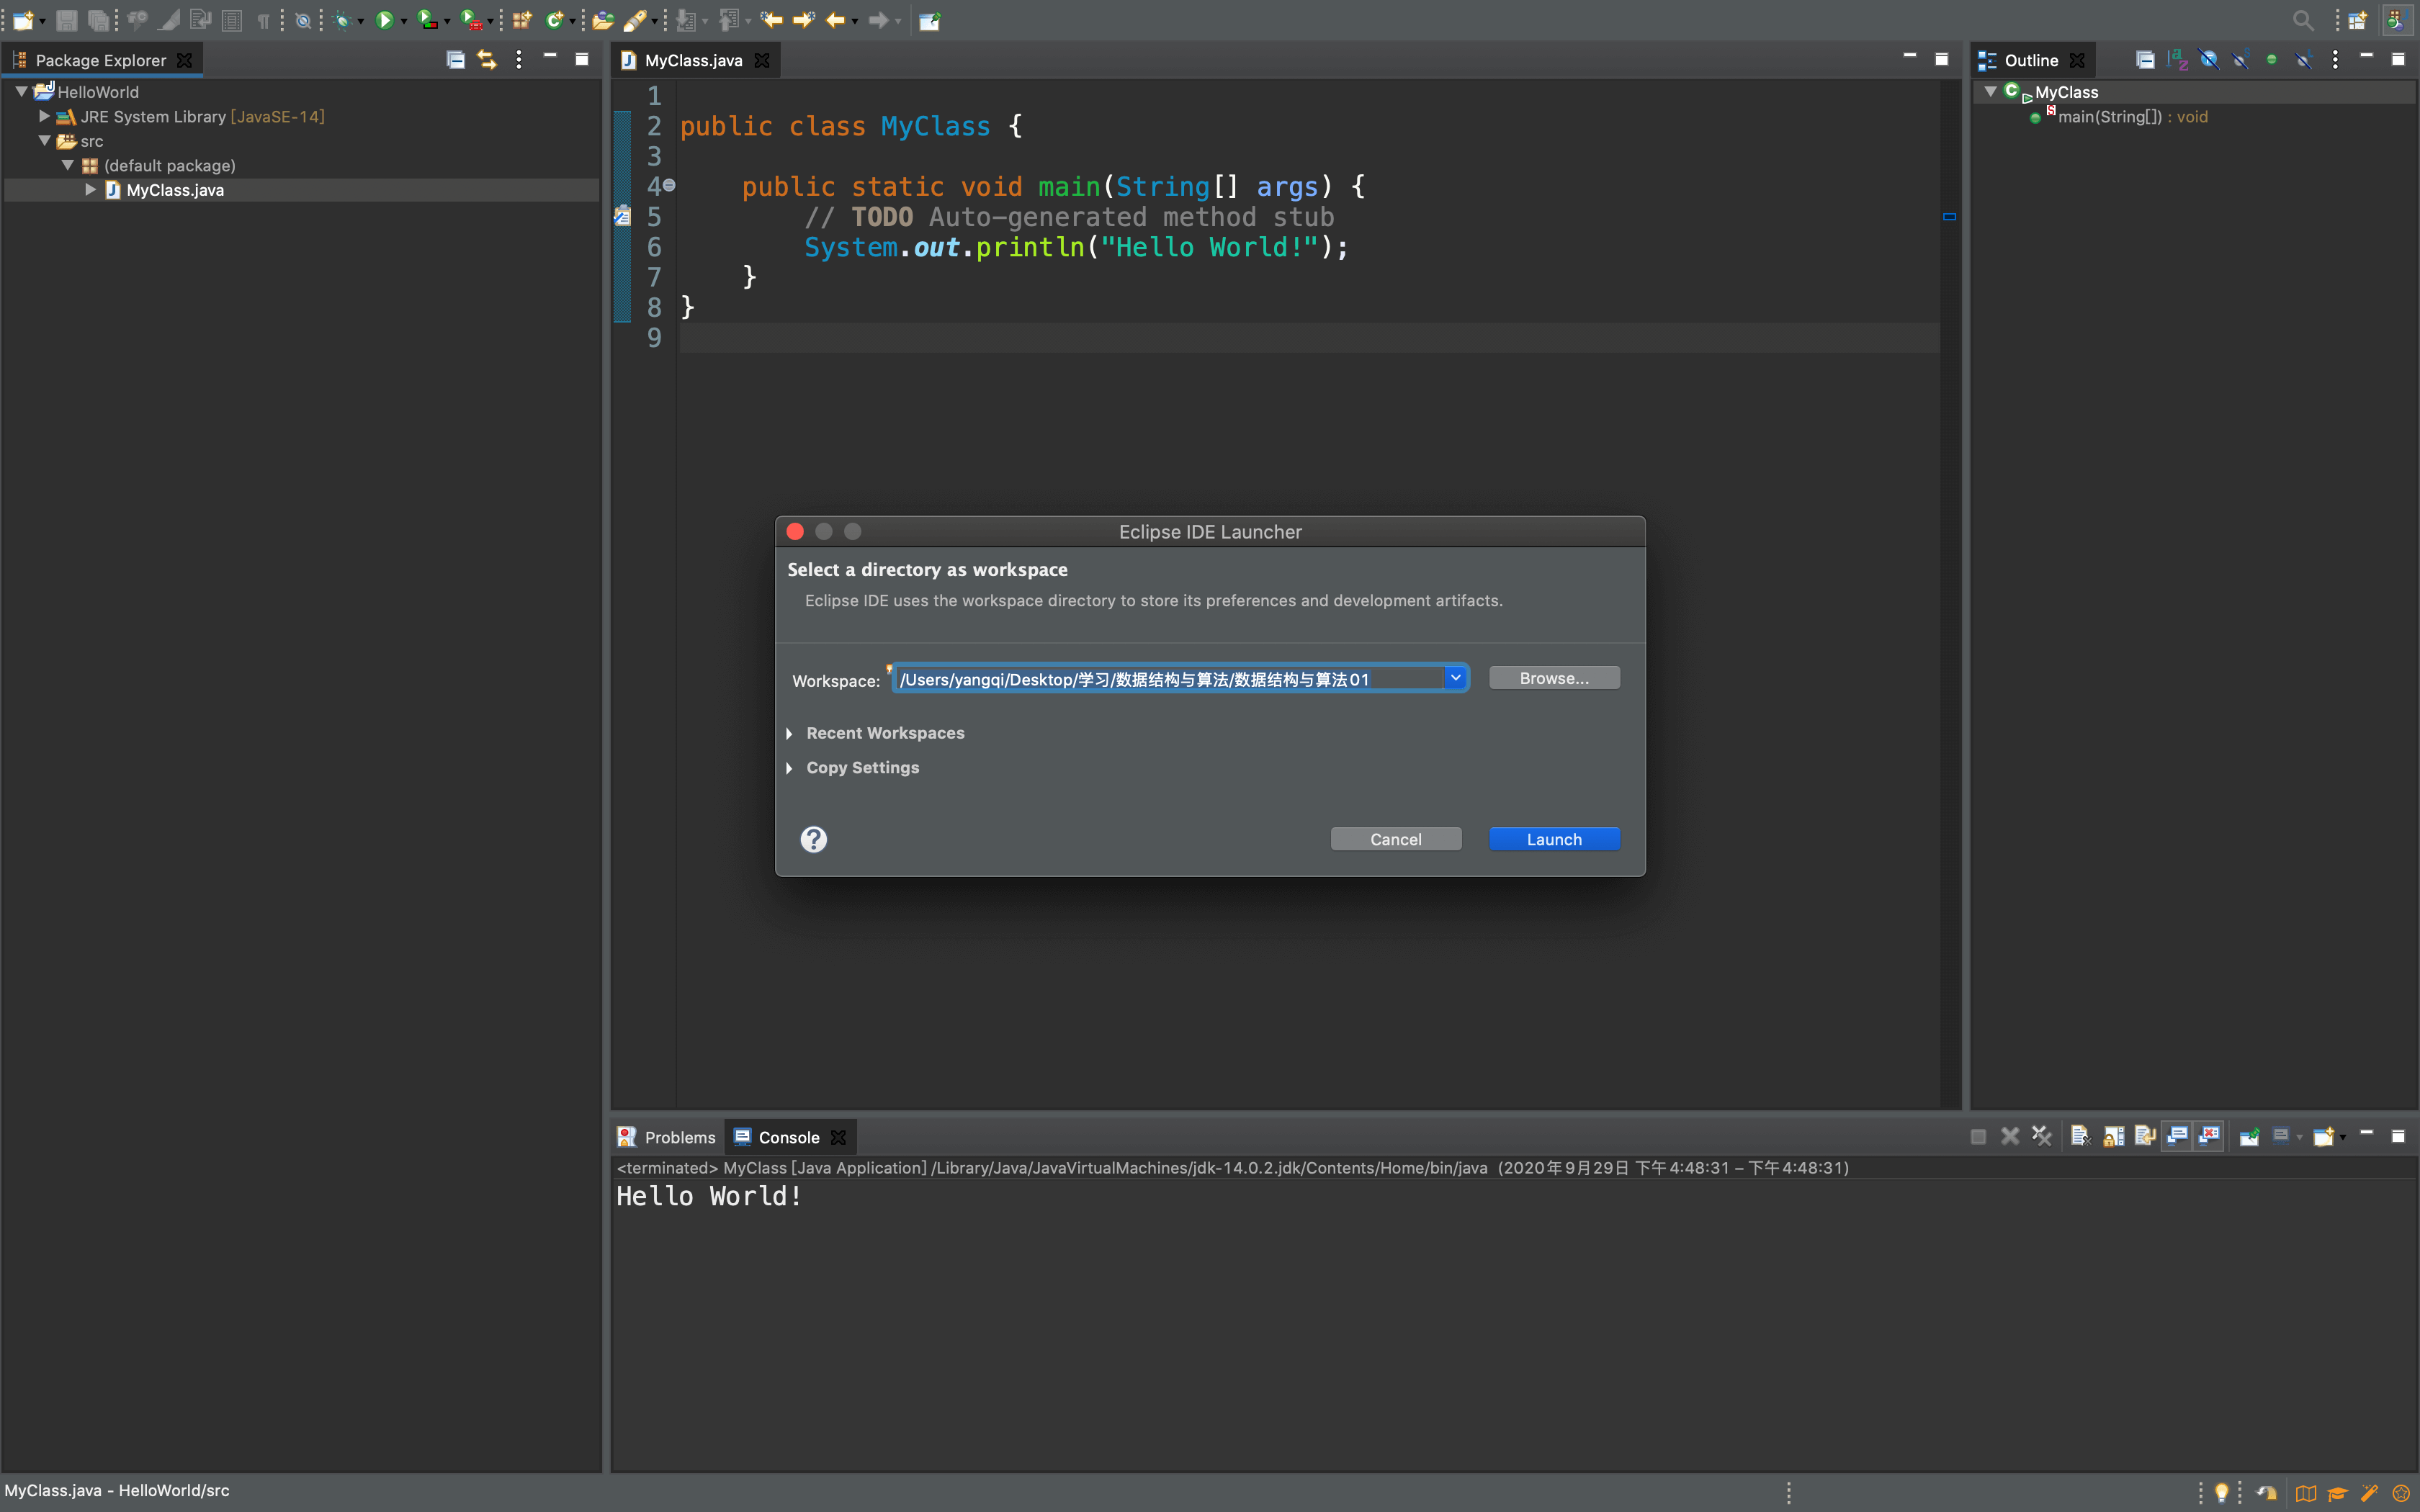Click Clear Console icon
The image size is (2420, 1512).
coord(2080,1136)
